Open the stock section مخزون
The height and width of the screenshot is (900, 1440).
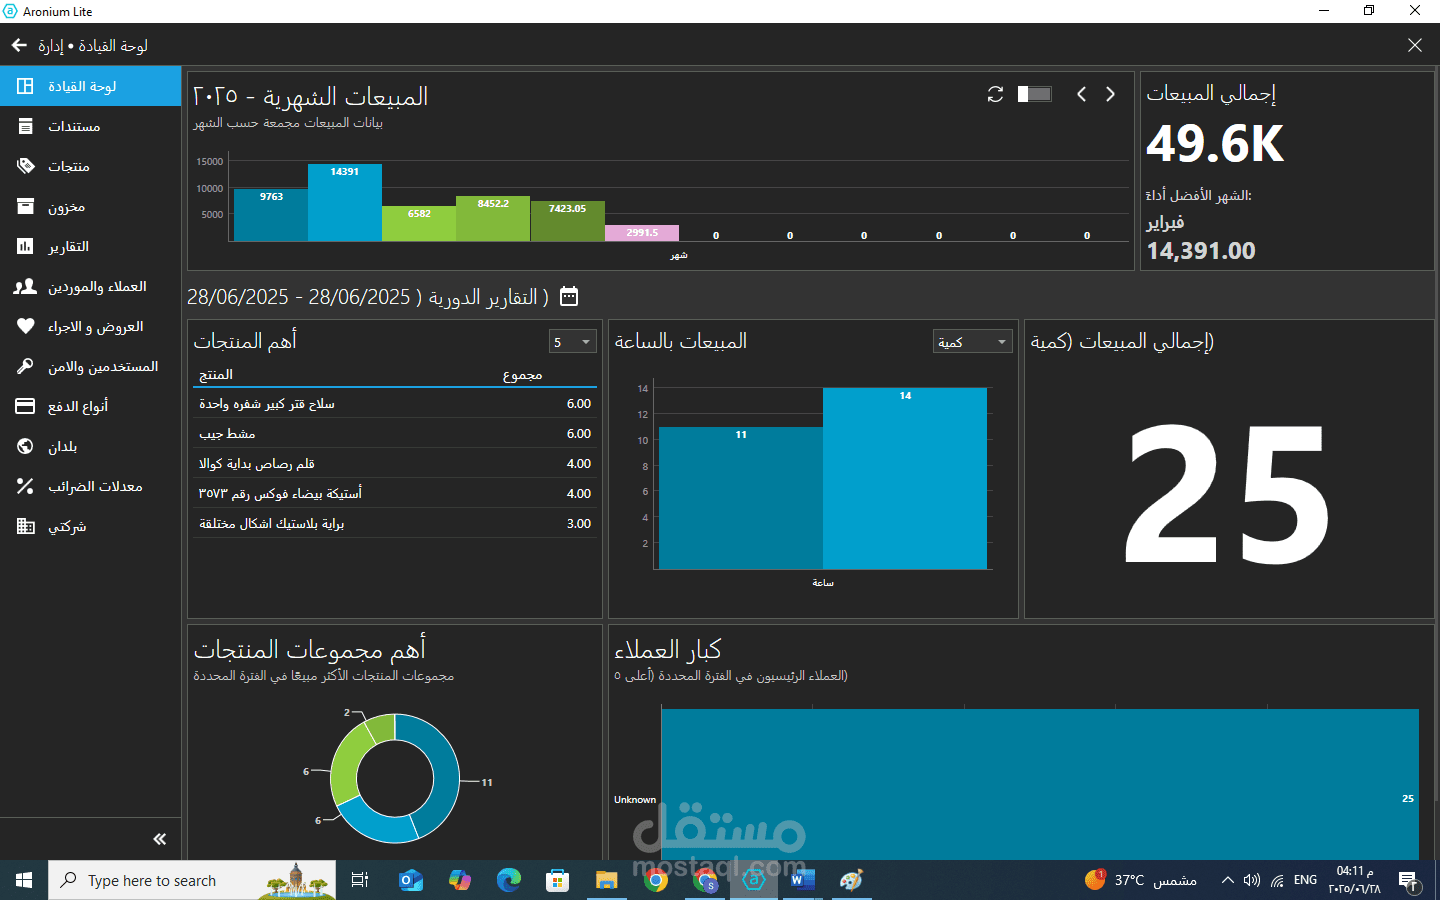[90, 206]
